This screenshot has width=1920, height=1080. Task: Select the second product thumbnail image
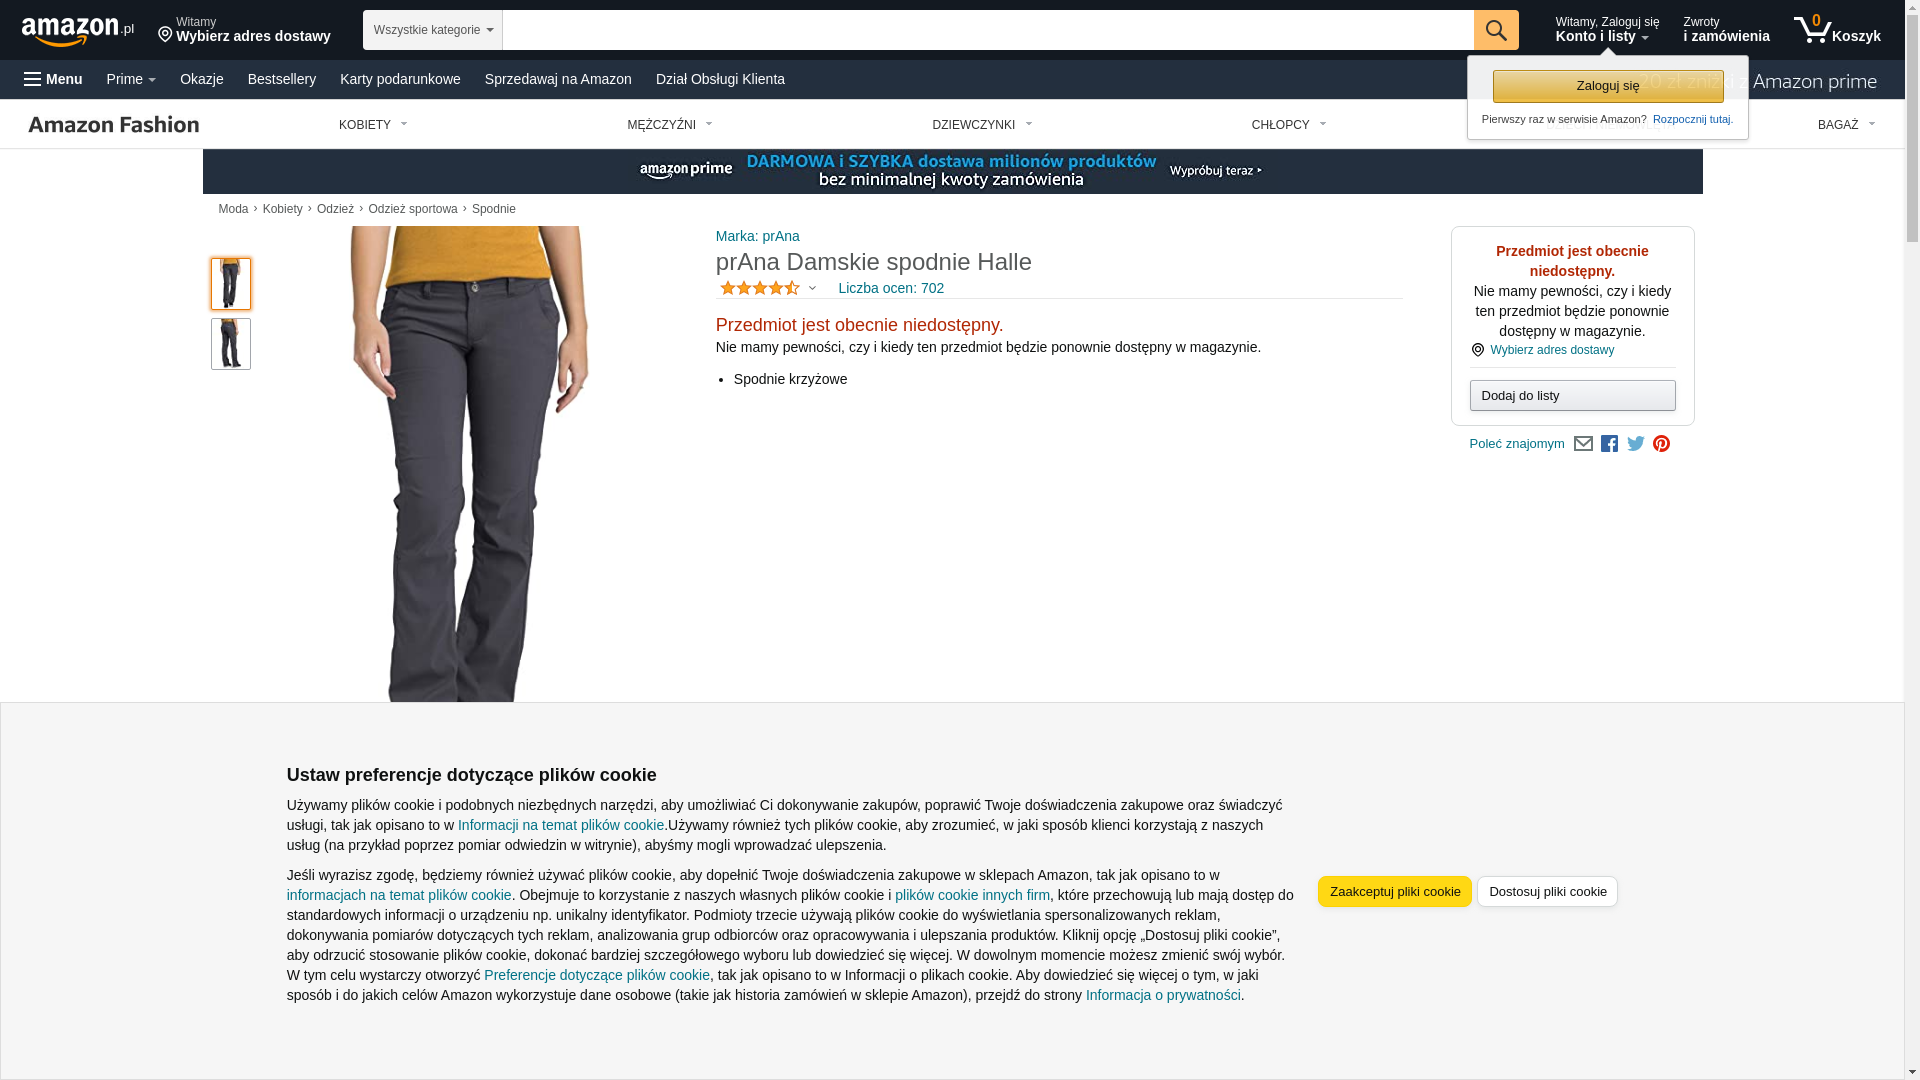coord(231,344)
